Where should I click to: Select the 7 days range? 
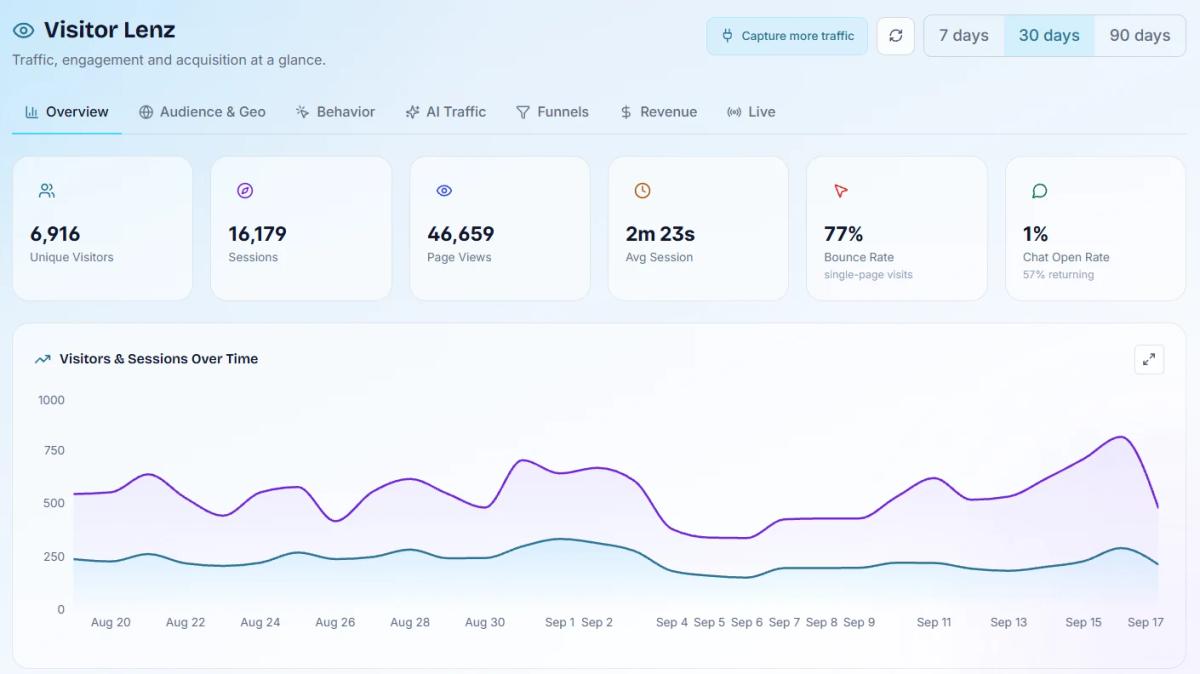(x=964, y=36)
